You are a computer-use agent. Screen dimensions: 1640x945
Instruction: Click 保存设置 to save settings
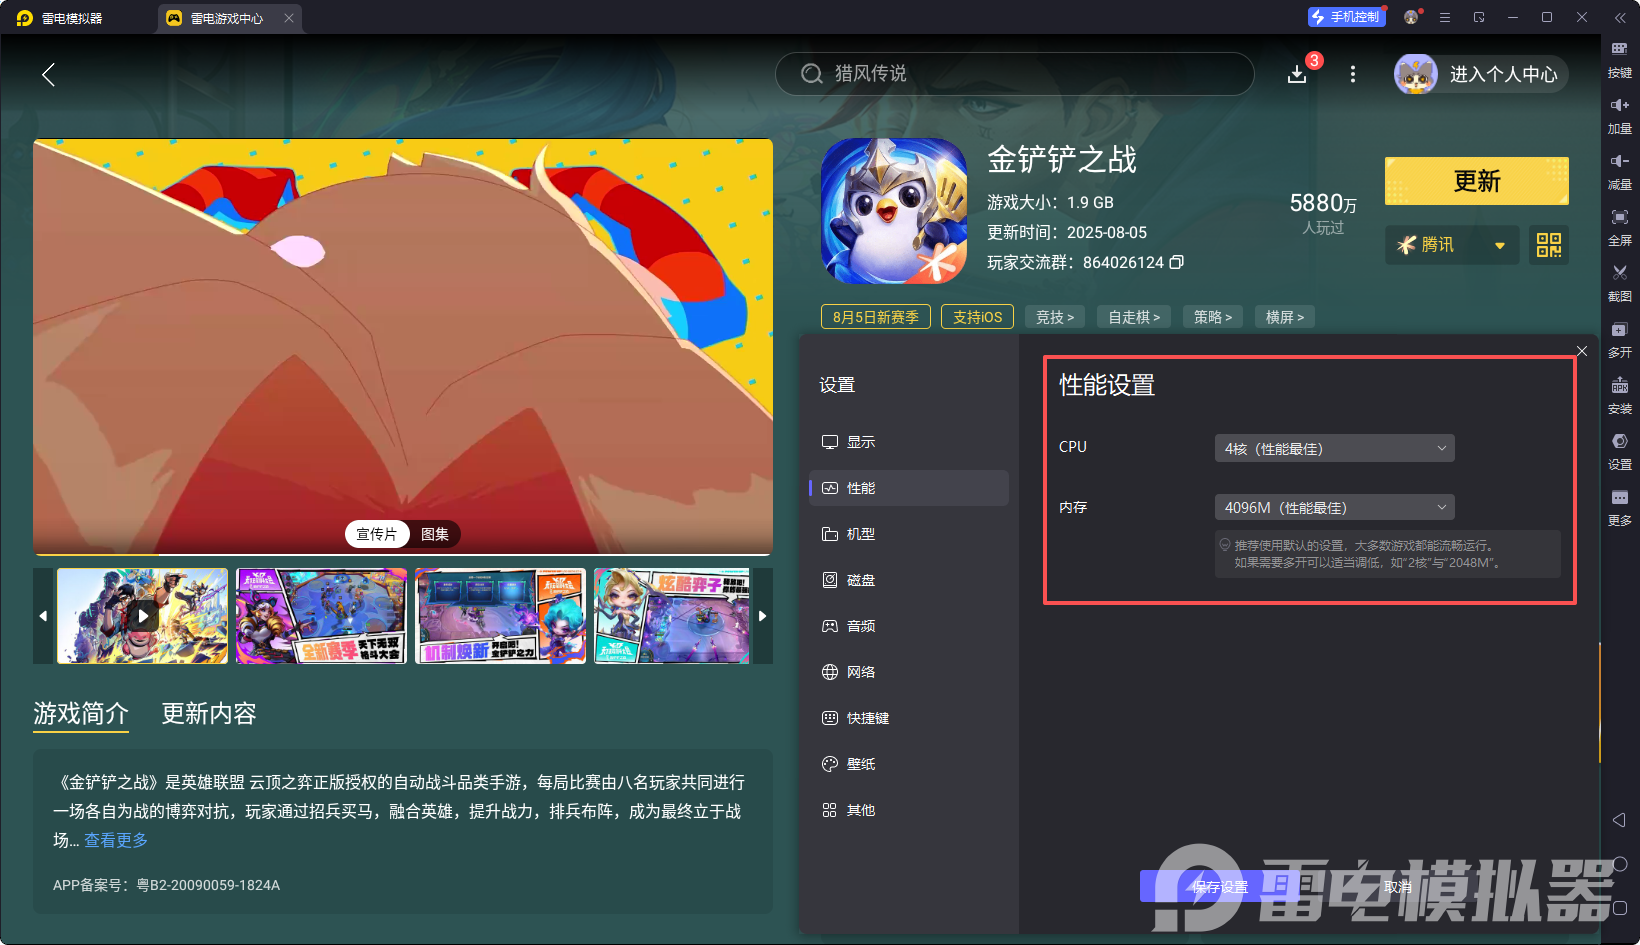pos(1220,886)
